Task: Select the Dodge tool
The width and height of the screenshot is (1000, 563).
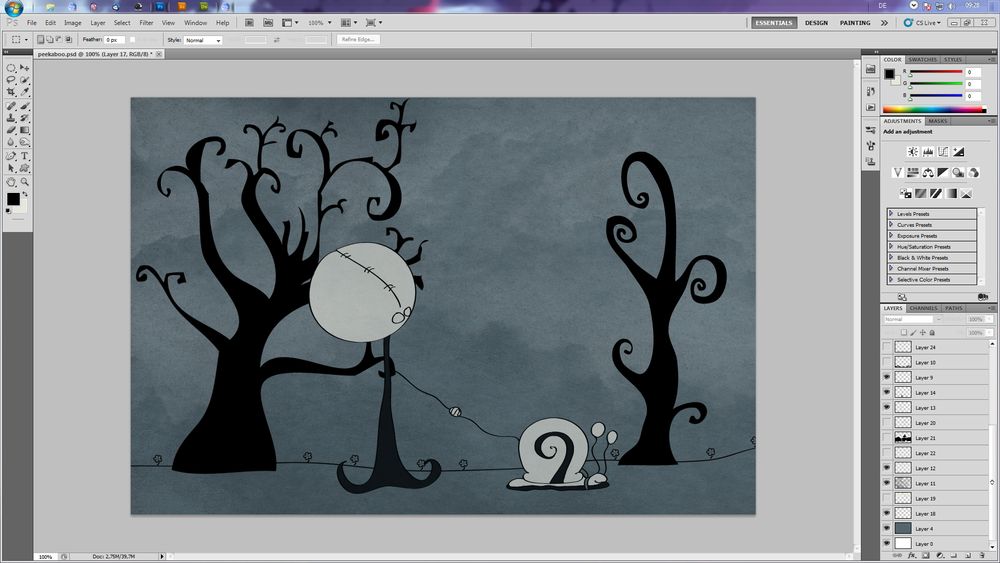Action: 24,142
